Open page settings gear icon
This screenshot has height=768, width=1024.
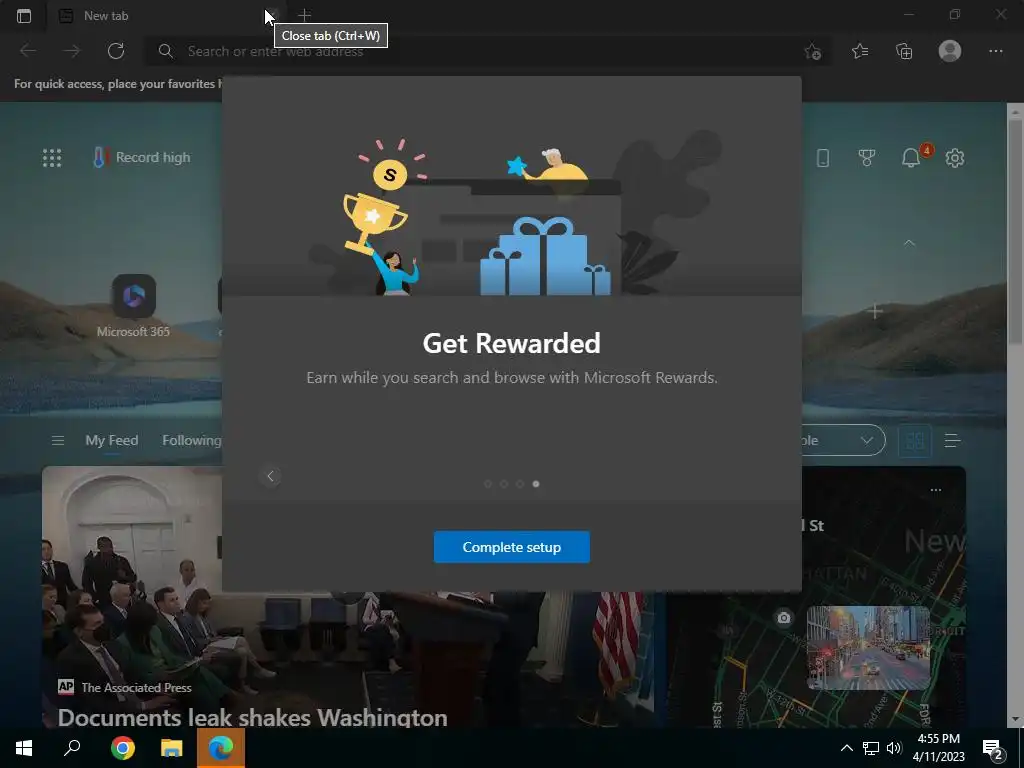pos(955,157)
